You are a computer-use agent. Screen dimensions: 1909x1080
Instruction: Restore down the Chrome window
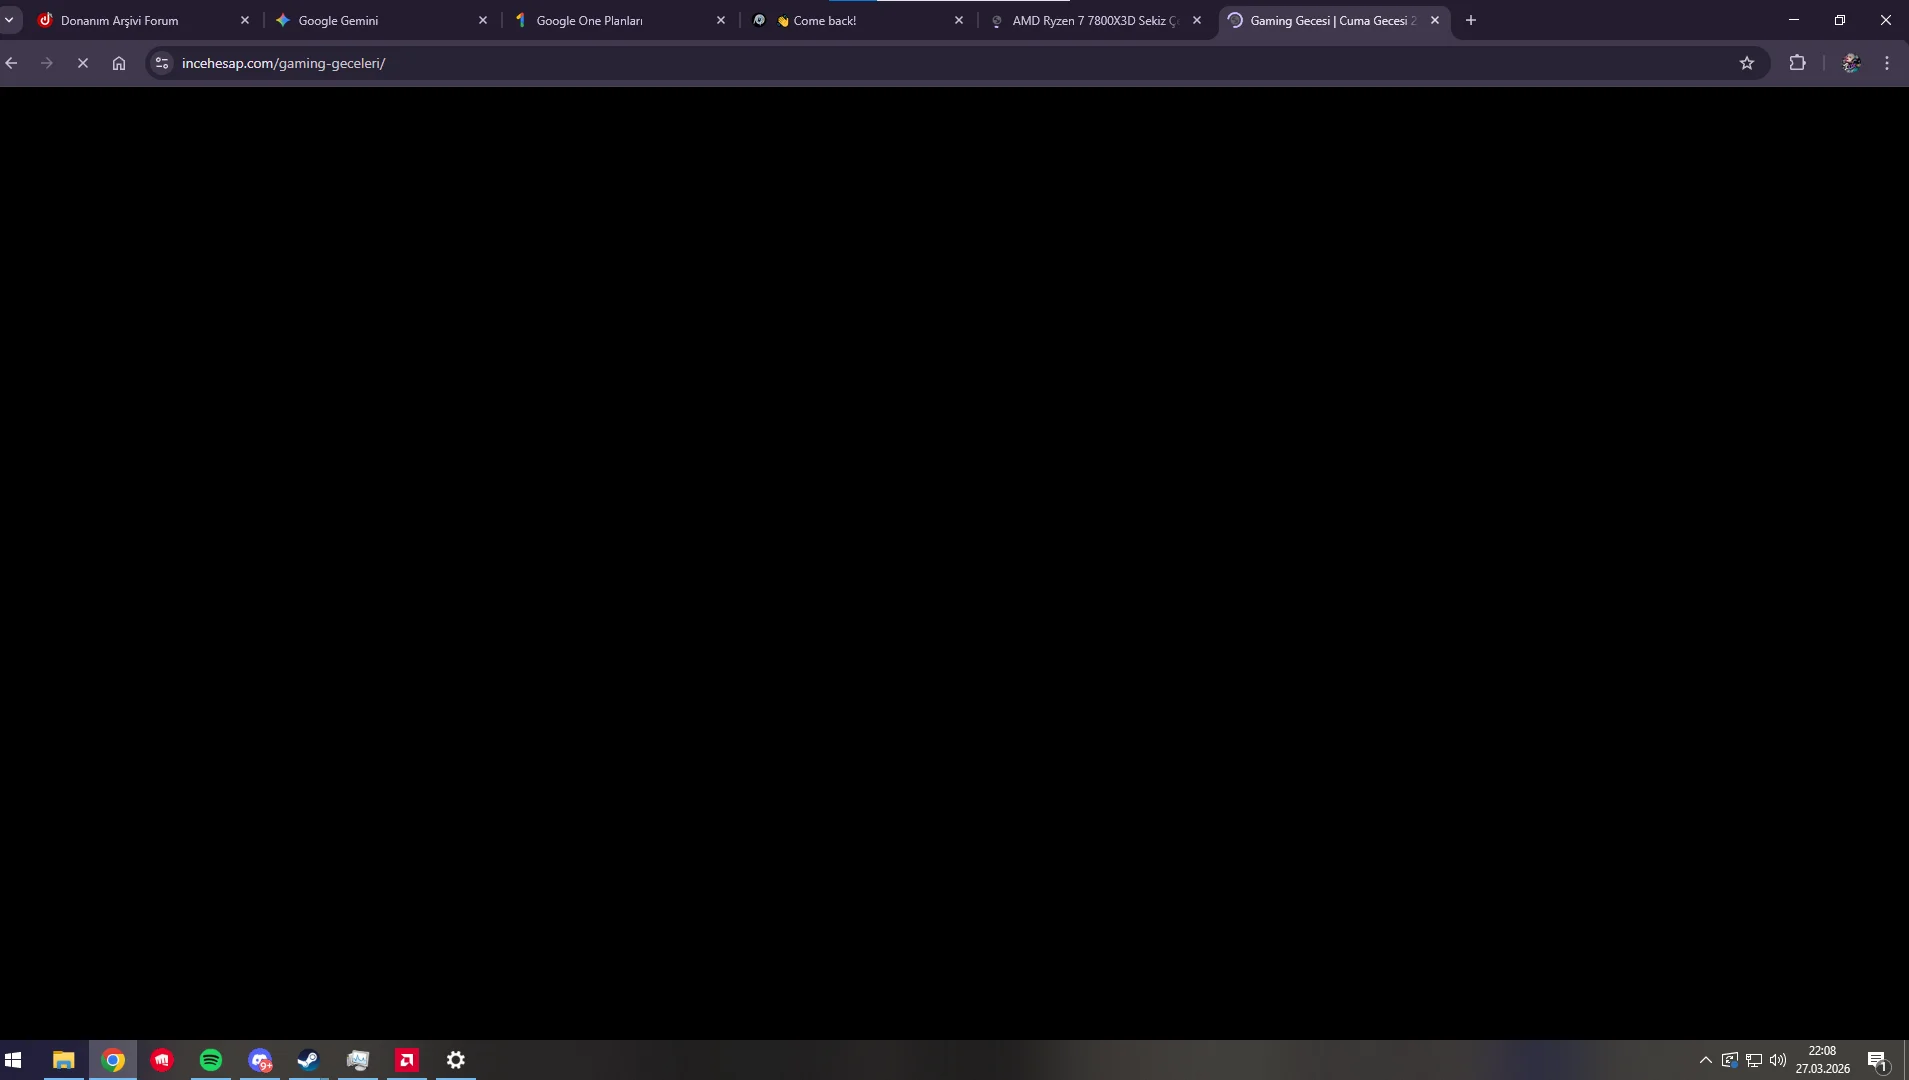1840,20
